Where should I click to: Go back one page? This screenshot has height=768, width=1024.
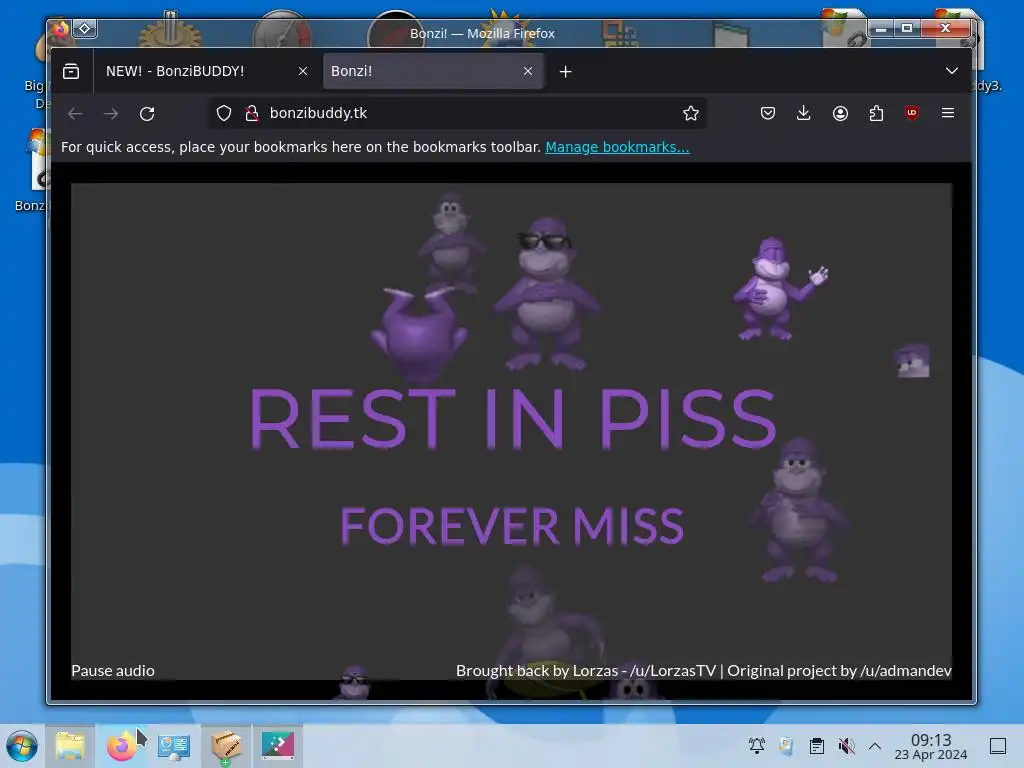click(x=75, y=114)
